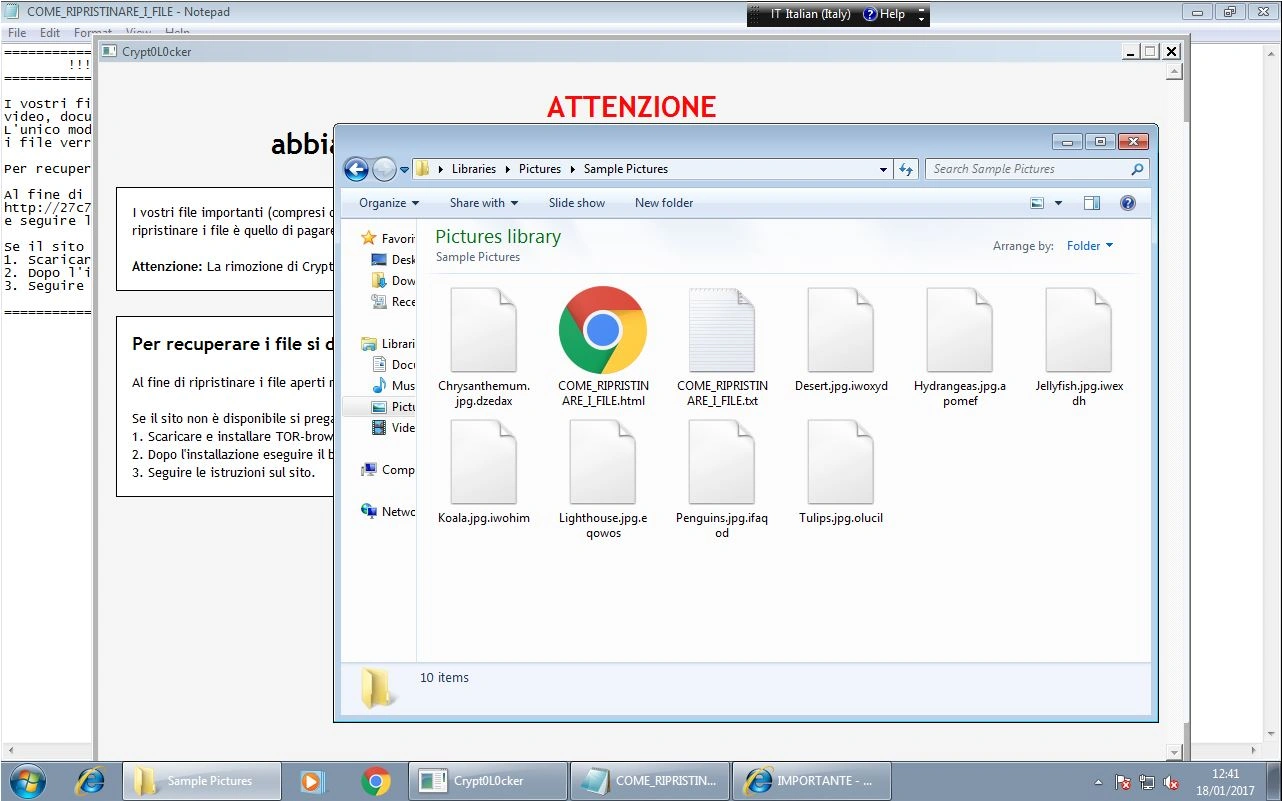Click Slide show toolbar button
The height and width of the screenshot is (801, 1282).
click(577, 203)
